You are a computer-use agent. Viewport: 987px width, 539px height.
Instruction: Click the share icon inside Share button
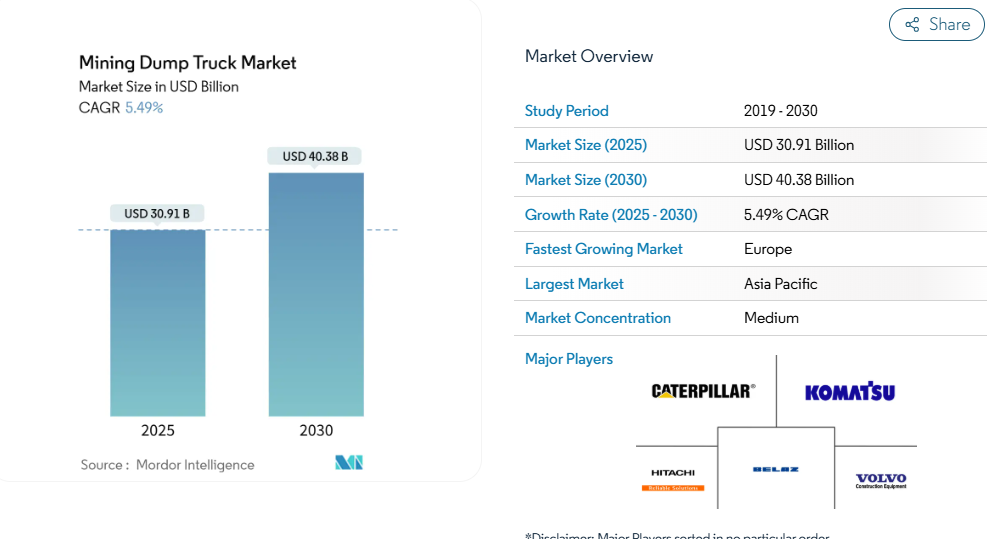(x=912, y=25)
